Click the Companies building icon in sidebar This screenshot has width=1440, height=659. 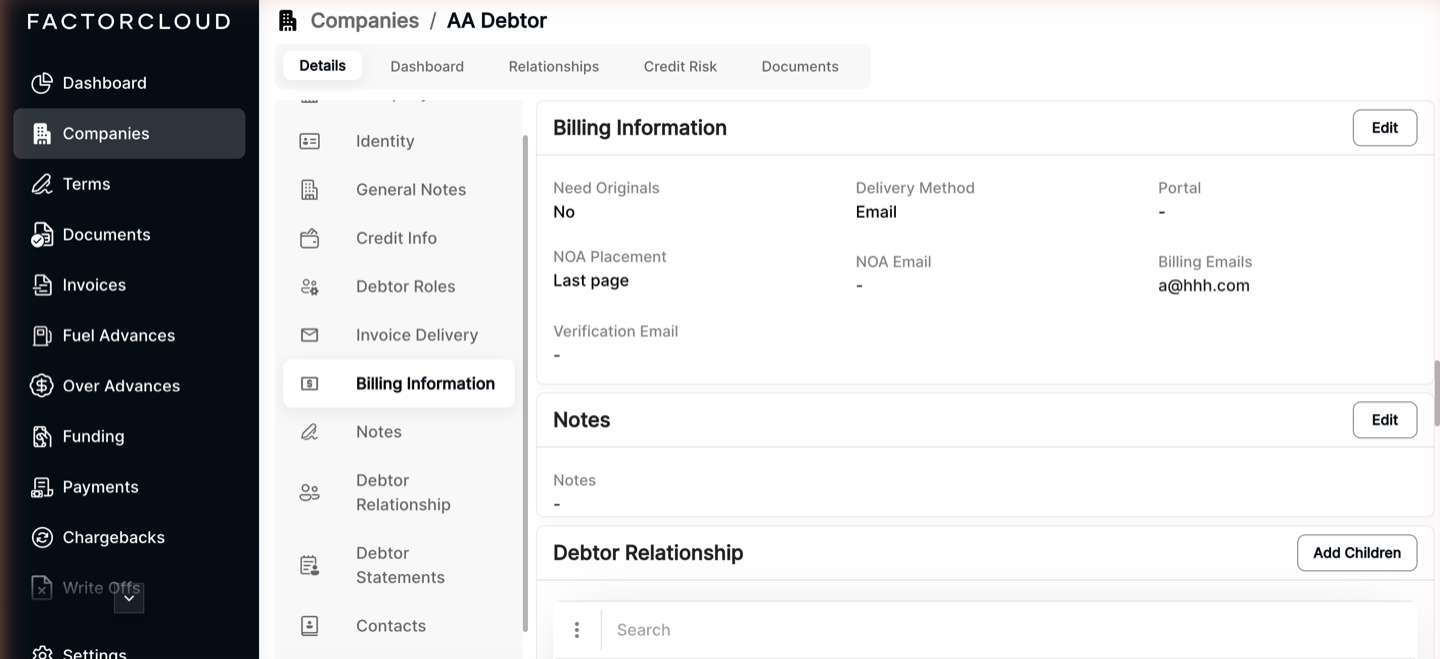[x=42, y=134]
